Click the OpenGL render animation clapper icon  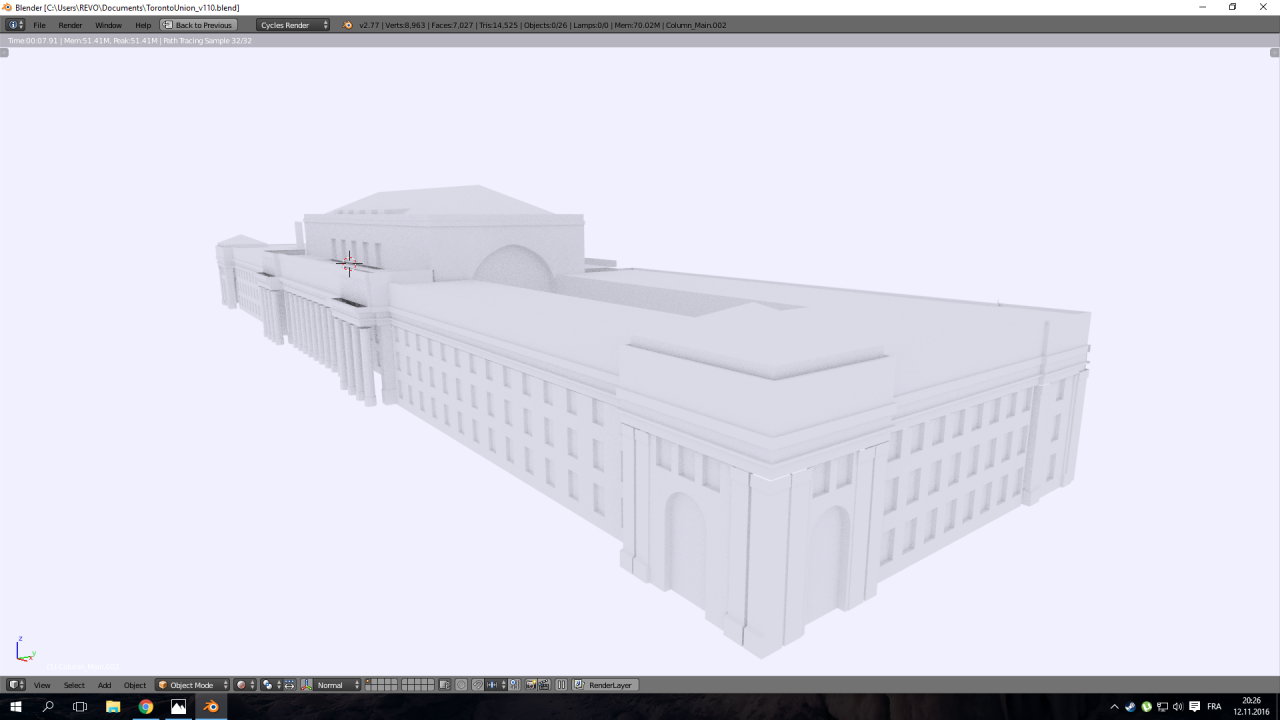tap(544, 685)
